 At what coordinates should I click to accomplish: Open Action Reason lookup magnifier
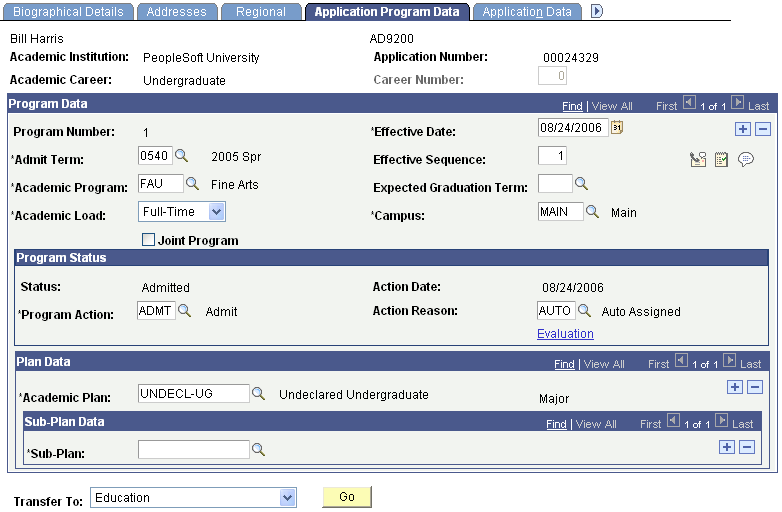pyautogui.click(x=585, y=311)
